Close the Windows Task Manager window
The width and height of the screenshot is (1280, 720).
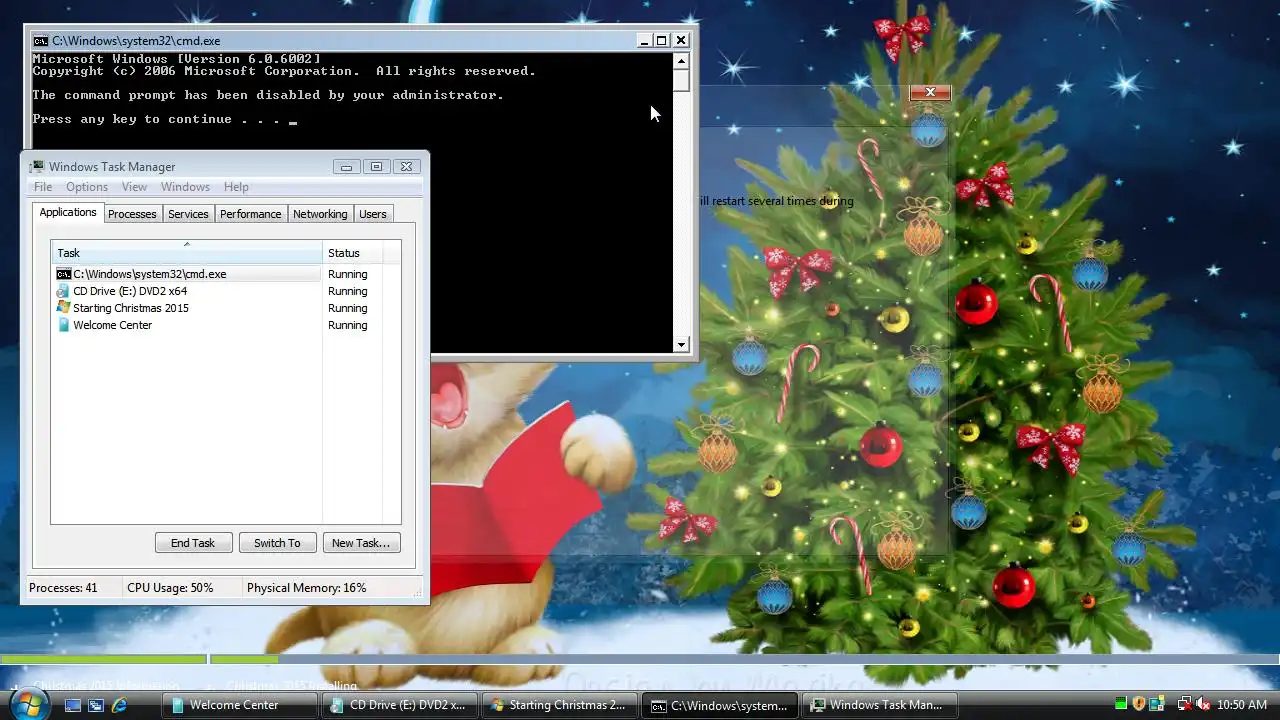406,167
